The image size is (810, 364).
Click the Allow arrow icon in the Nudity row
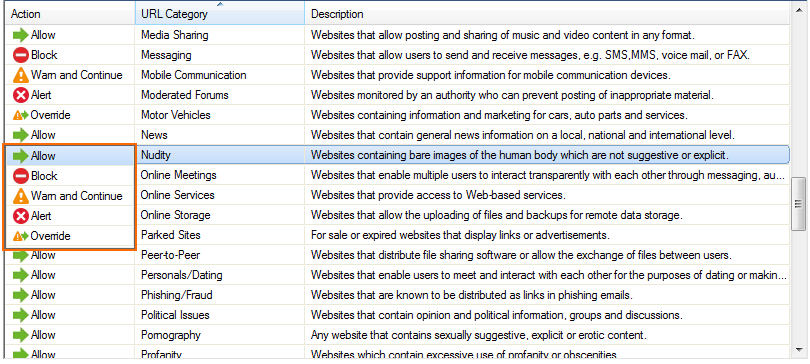click(x=21, y=155)
